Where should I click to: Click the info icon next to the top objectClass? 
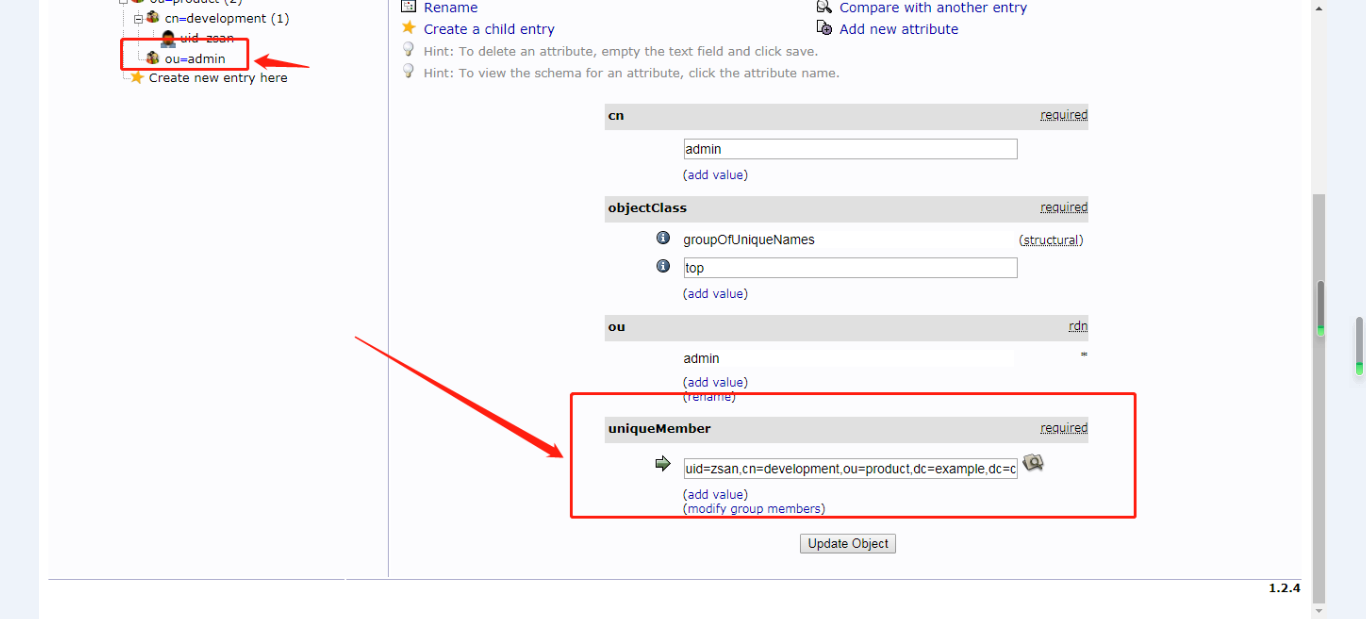[662, 266]
